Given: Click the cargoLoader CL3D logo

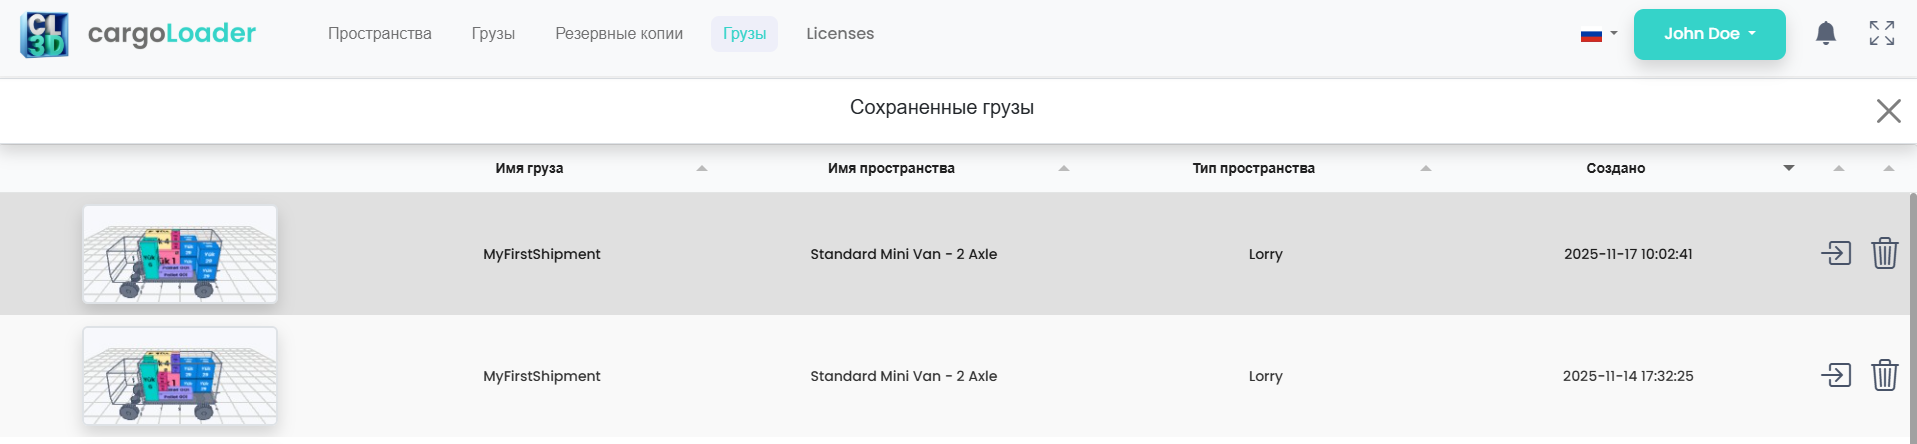Looking at the screenshot, I should 44,34.
